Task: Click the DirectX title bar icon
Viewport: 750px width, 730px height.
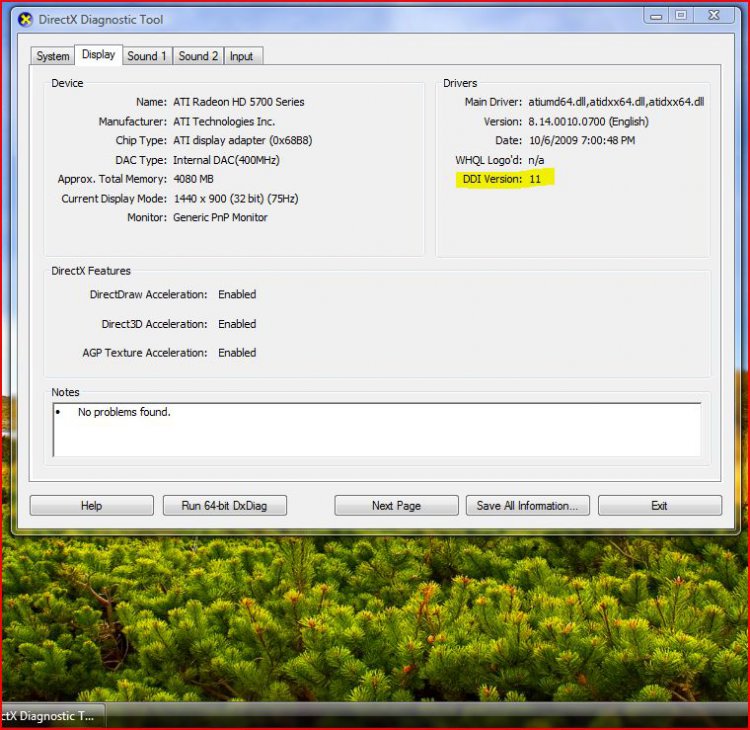Action: coord(25,20)
